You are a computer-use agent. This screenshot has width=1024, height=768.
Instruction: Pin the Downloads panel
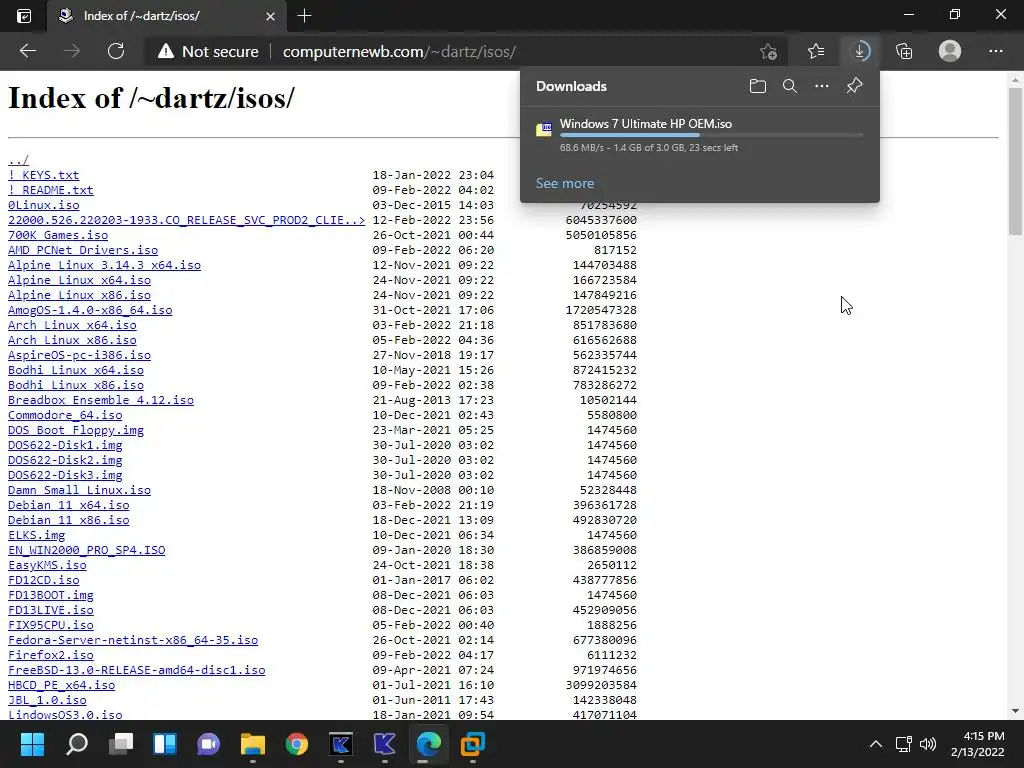[x=854, y=86]
